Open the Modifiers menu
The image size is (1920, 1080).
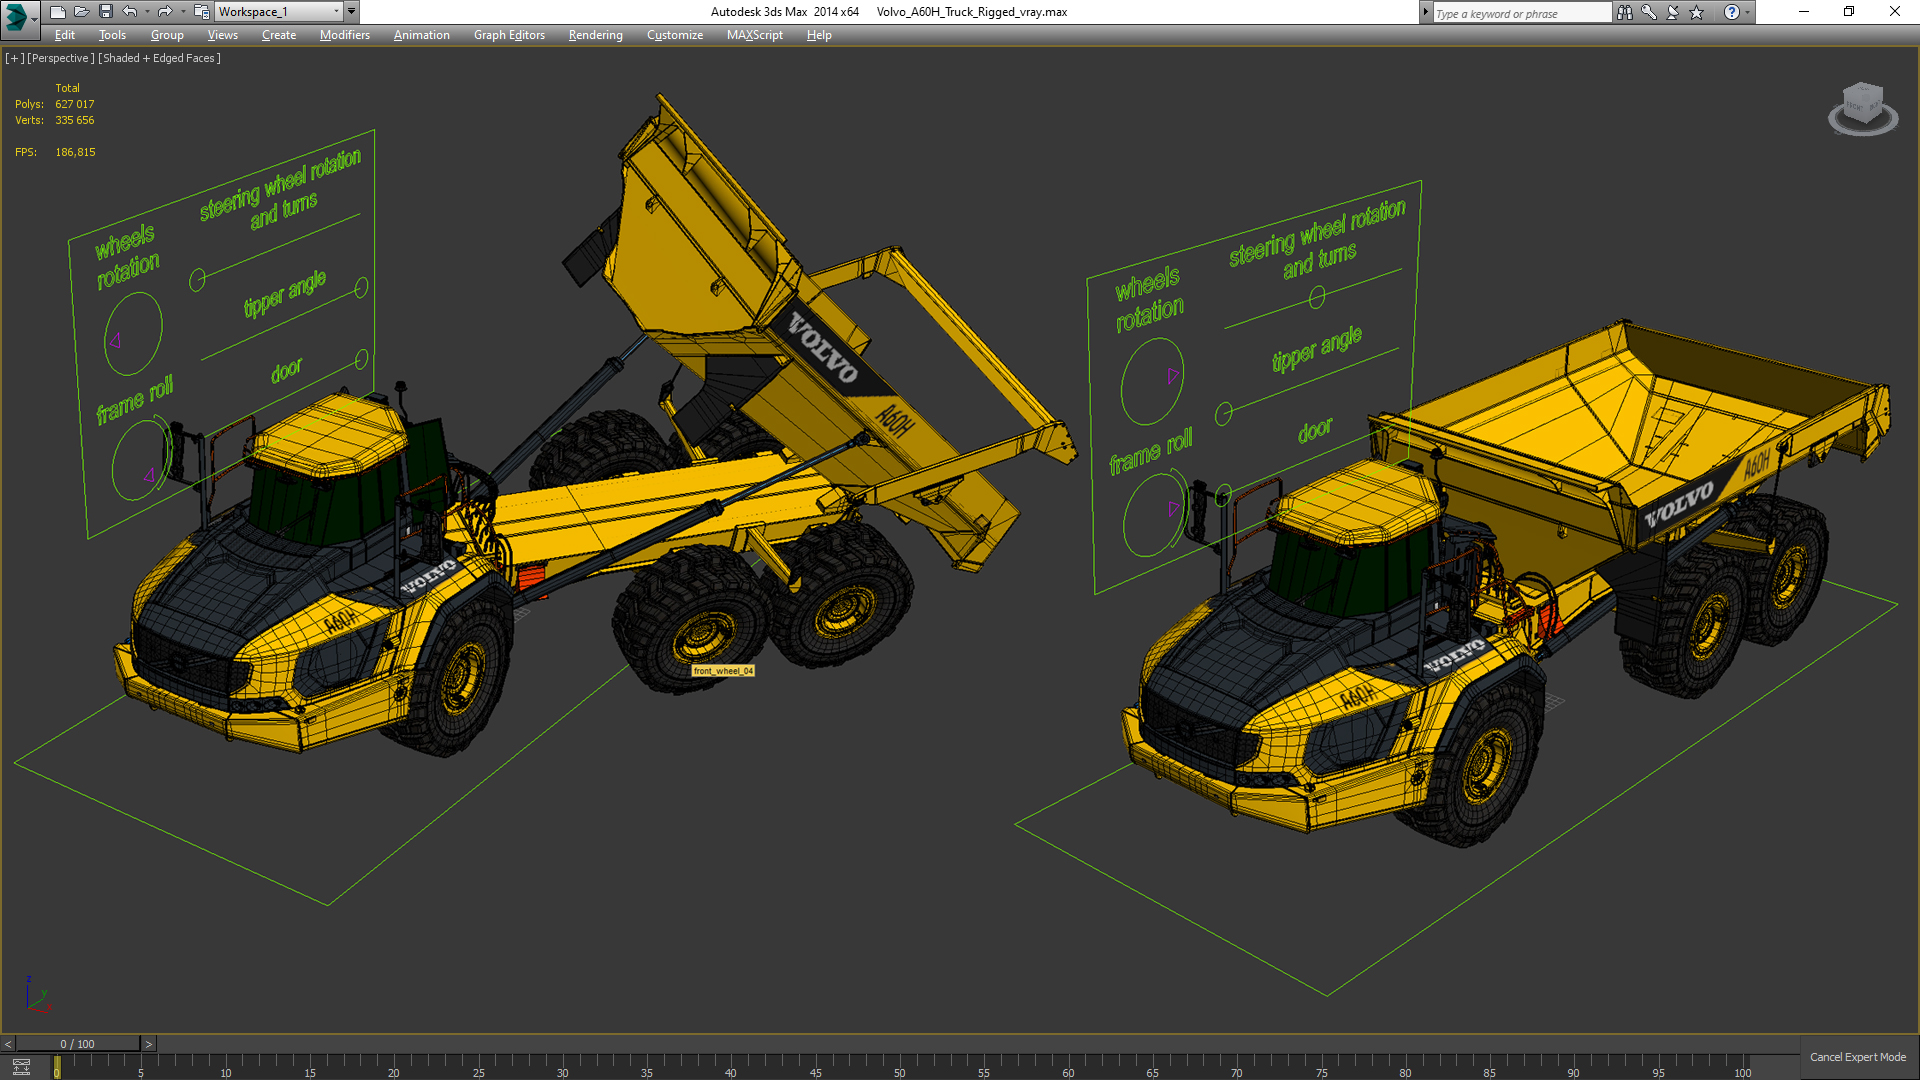pos(344,35)
